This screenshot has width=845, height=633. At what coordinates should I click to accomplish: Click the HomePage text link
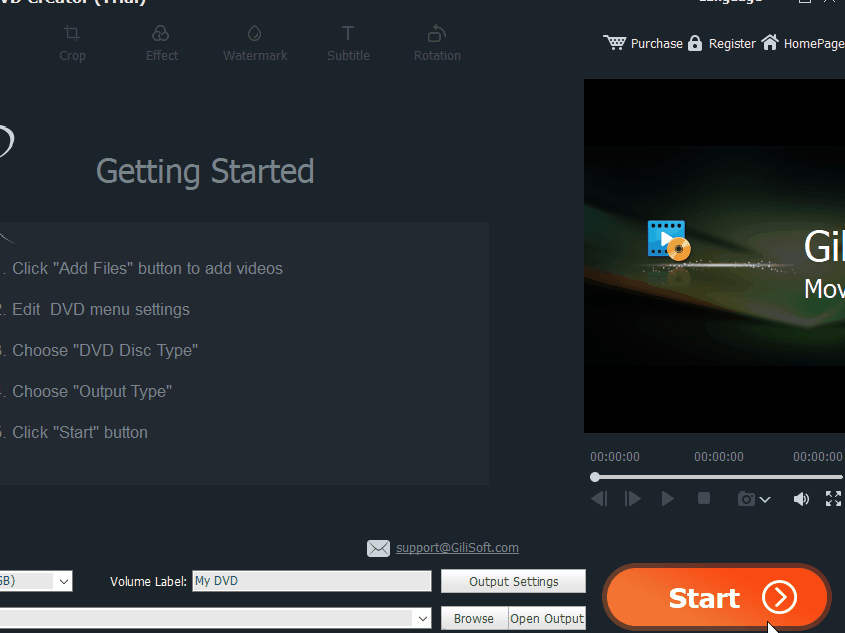point(814,44)
